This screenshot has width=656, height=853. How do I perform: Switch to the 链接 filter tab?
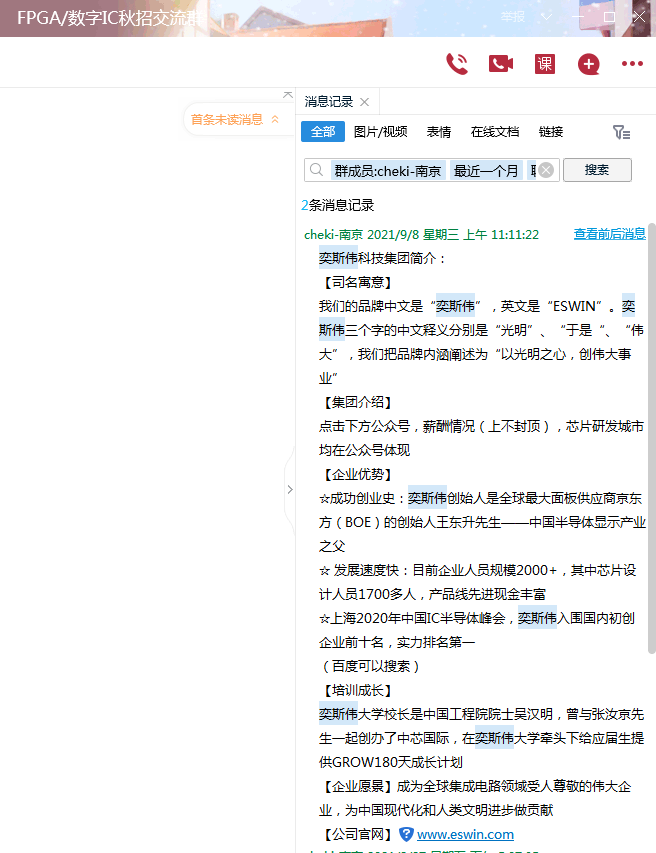(550, 132)
